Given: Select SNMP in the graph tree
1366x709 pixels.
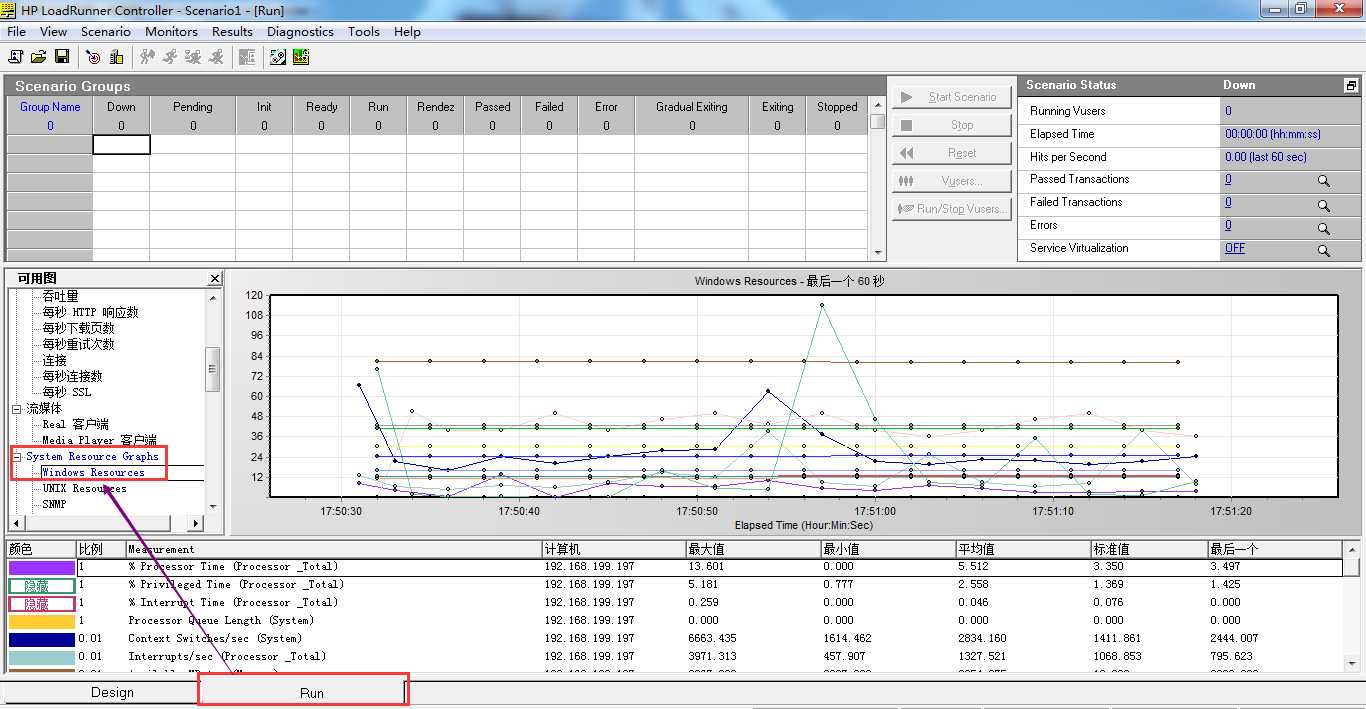Looking at the screenshot, I should [54, 505].
